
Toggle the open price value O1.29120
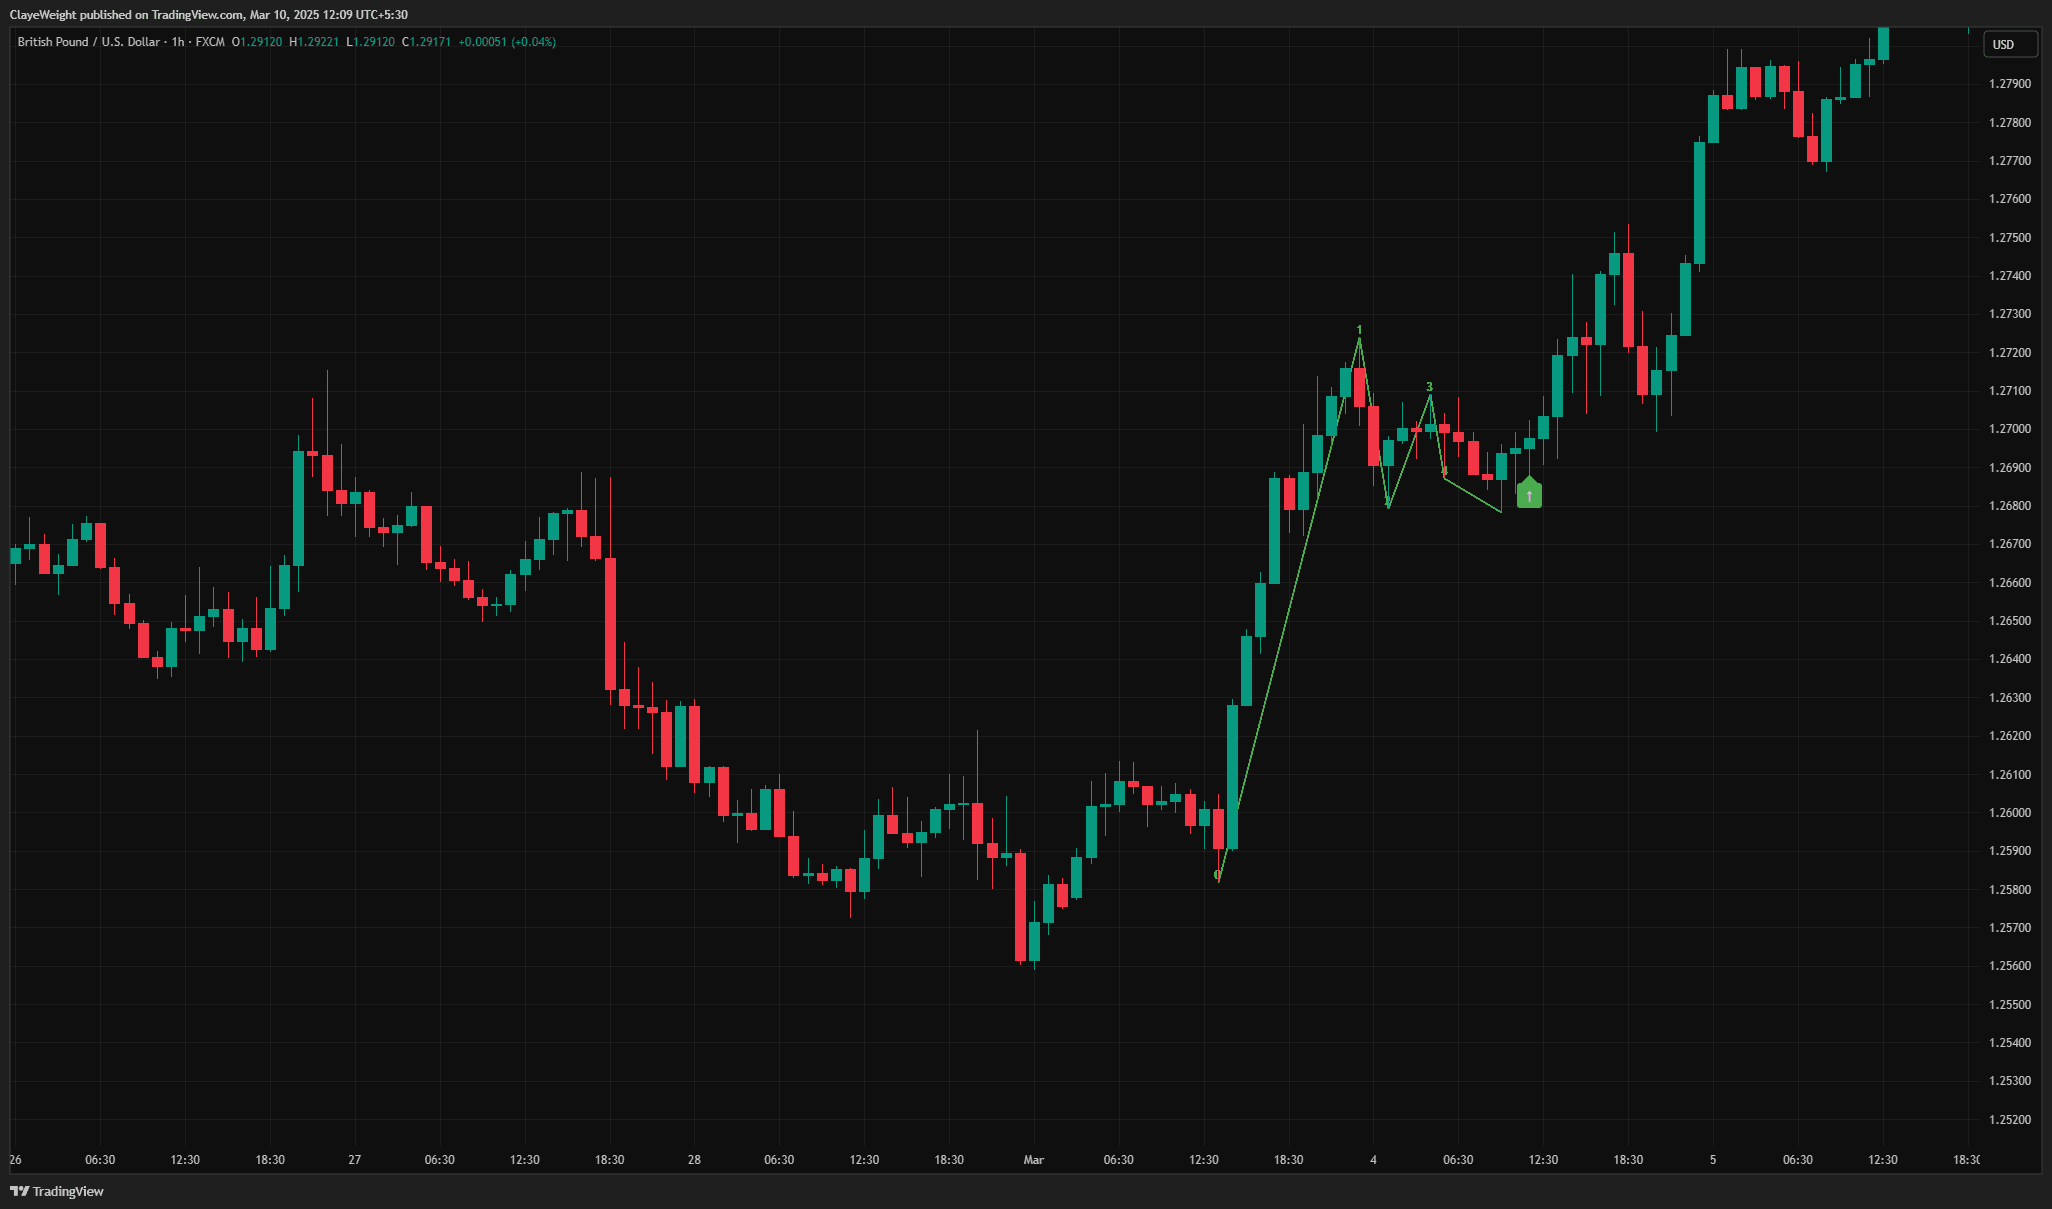click(x=256, y=42)
